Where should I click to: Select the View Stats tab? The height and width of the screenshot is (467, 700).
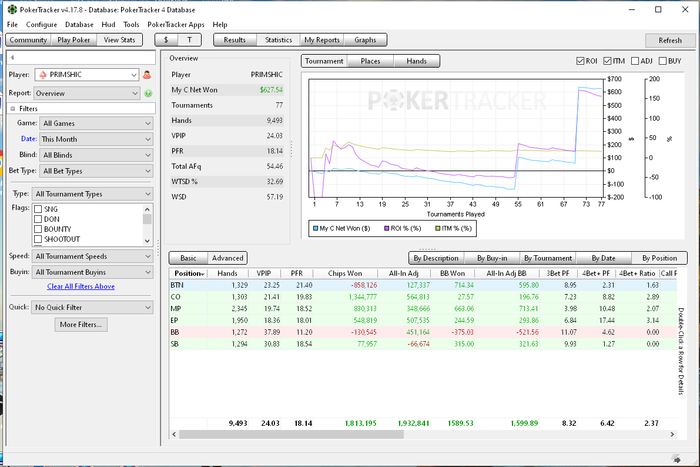(x=119, y=40)
